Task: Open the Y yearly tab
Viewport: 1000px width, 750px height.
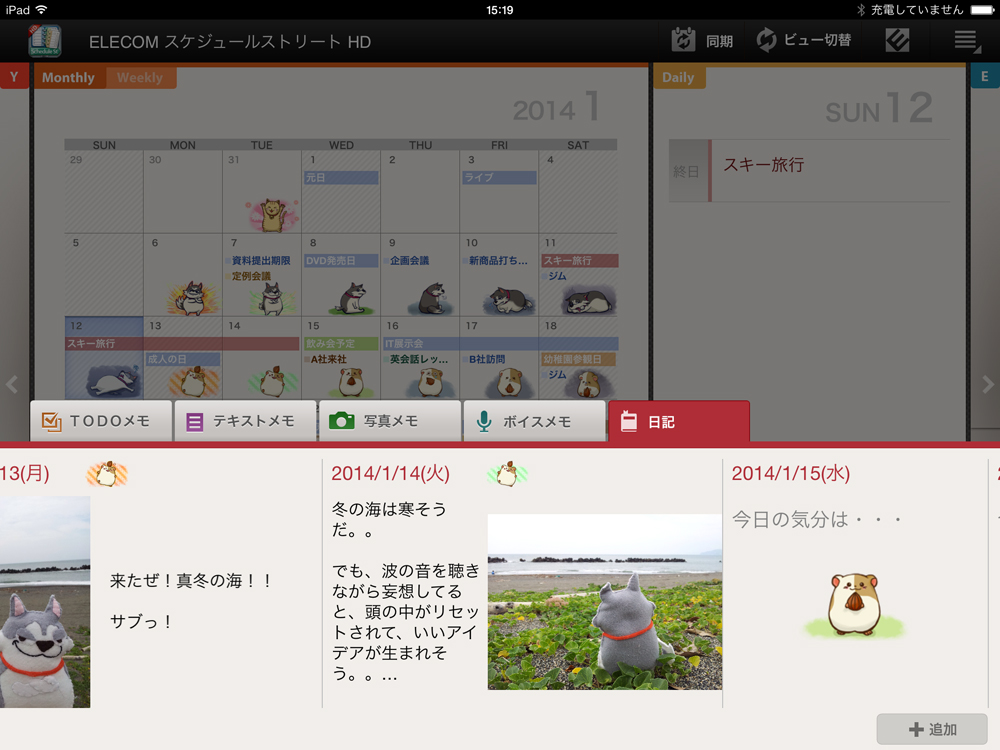Action: click(x=14, y=77)
